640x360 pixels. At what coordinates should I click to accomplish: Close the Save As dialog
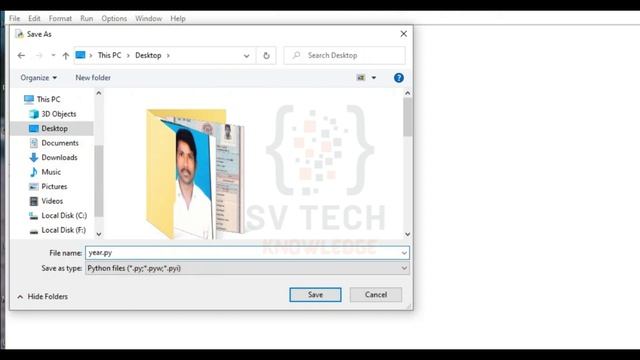pyautogui.click(x=403, y=34)
